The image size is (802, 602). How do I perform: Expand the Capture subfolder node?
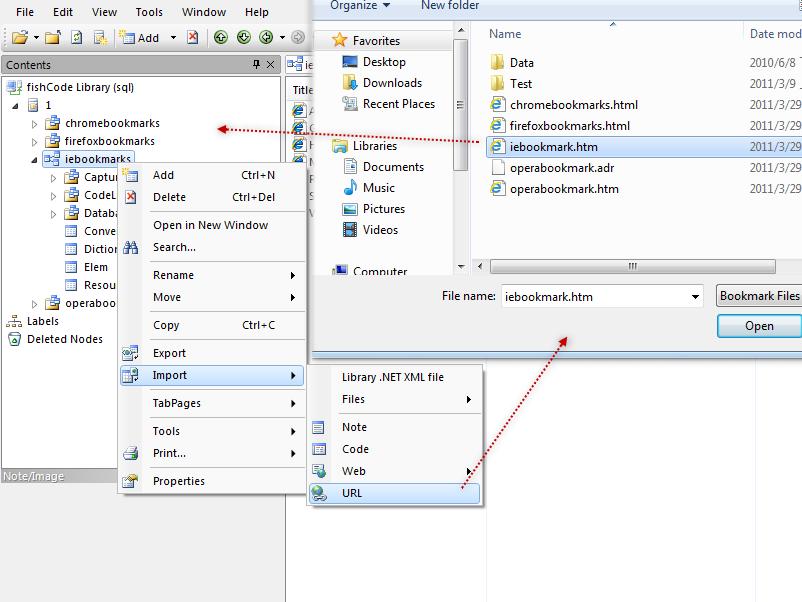(53, 178)
